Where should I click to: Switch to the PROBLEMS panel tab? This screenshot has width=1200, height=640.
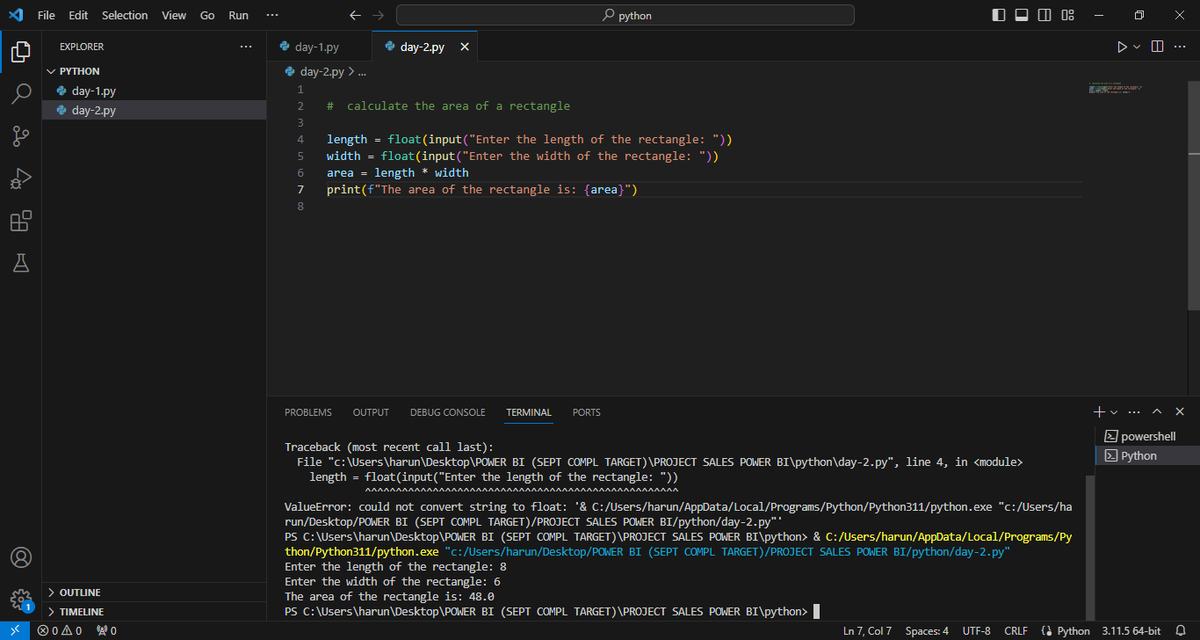[x=308, y=412]
